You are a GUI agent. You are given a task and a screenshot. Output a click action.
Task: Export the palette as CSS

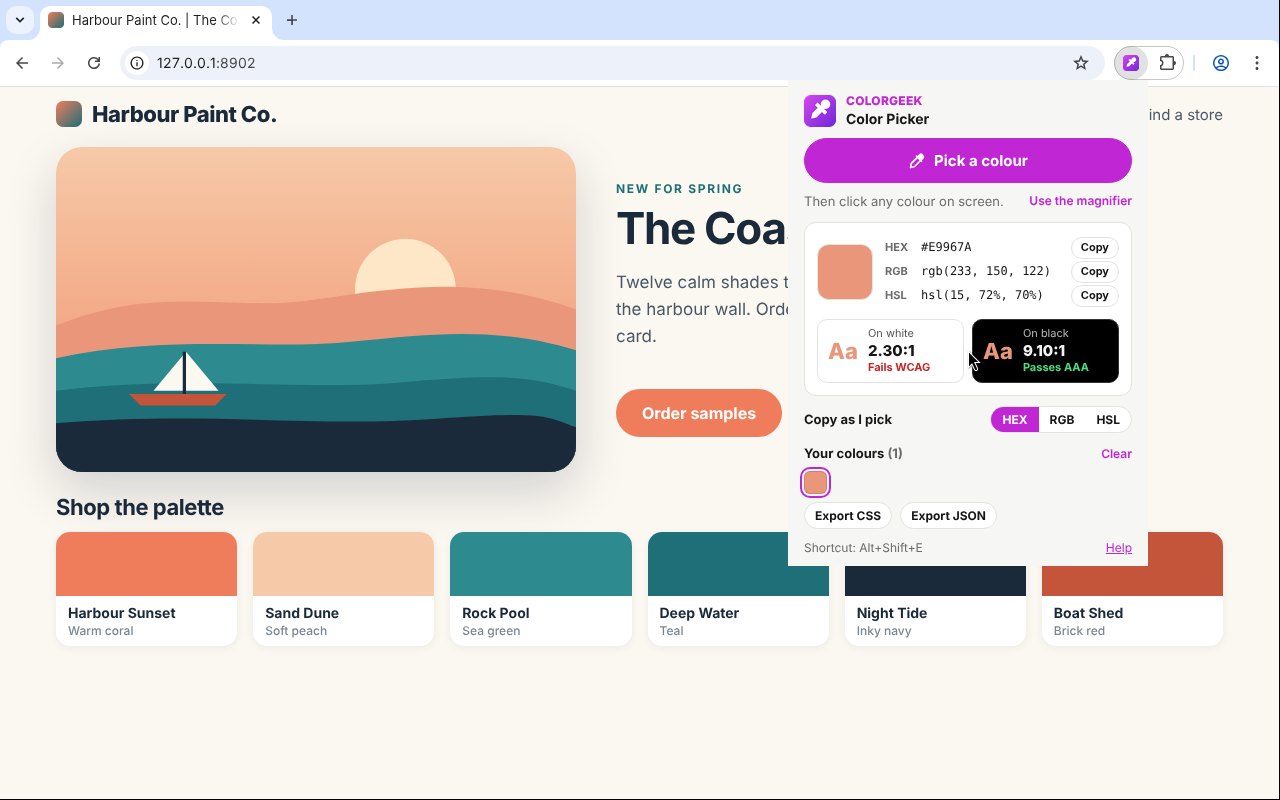[848, 516]
